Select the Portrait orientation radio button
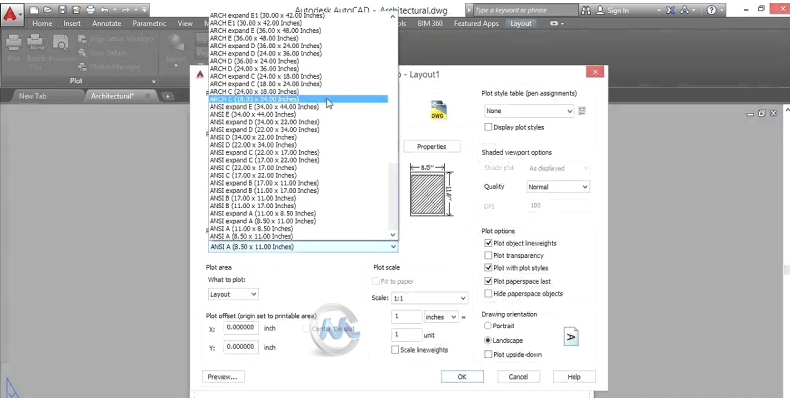Image resolution: width=790 pixels, height=398 pixels. point(487,326)
